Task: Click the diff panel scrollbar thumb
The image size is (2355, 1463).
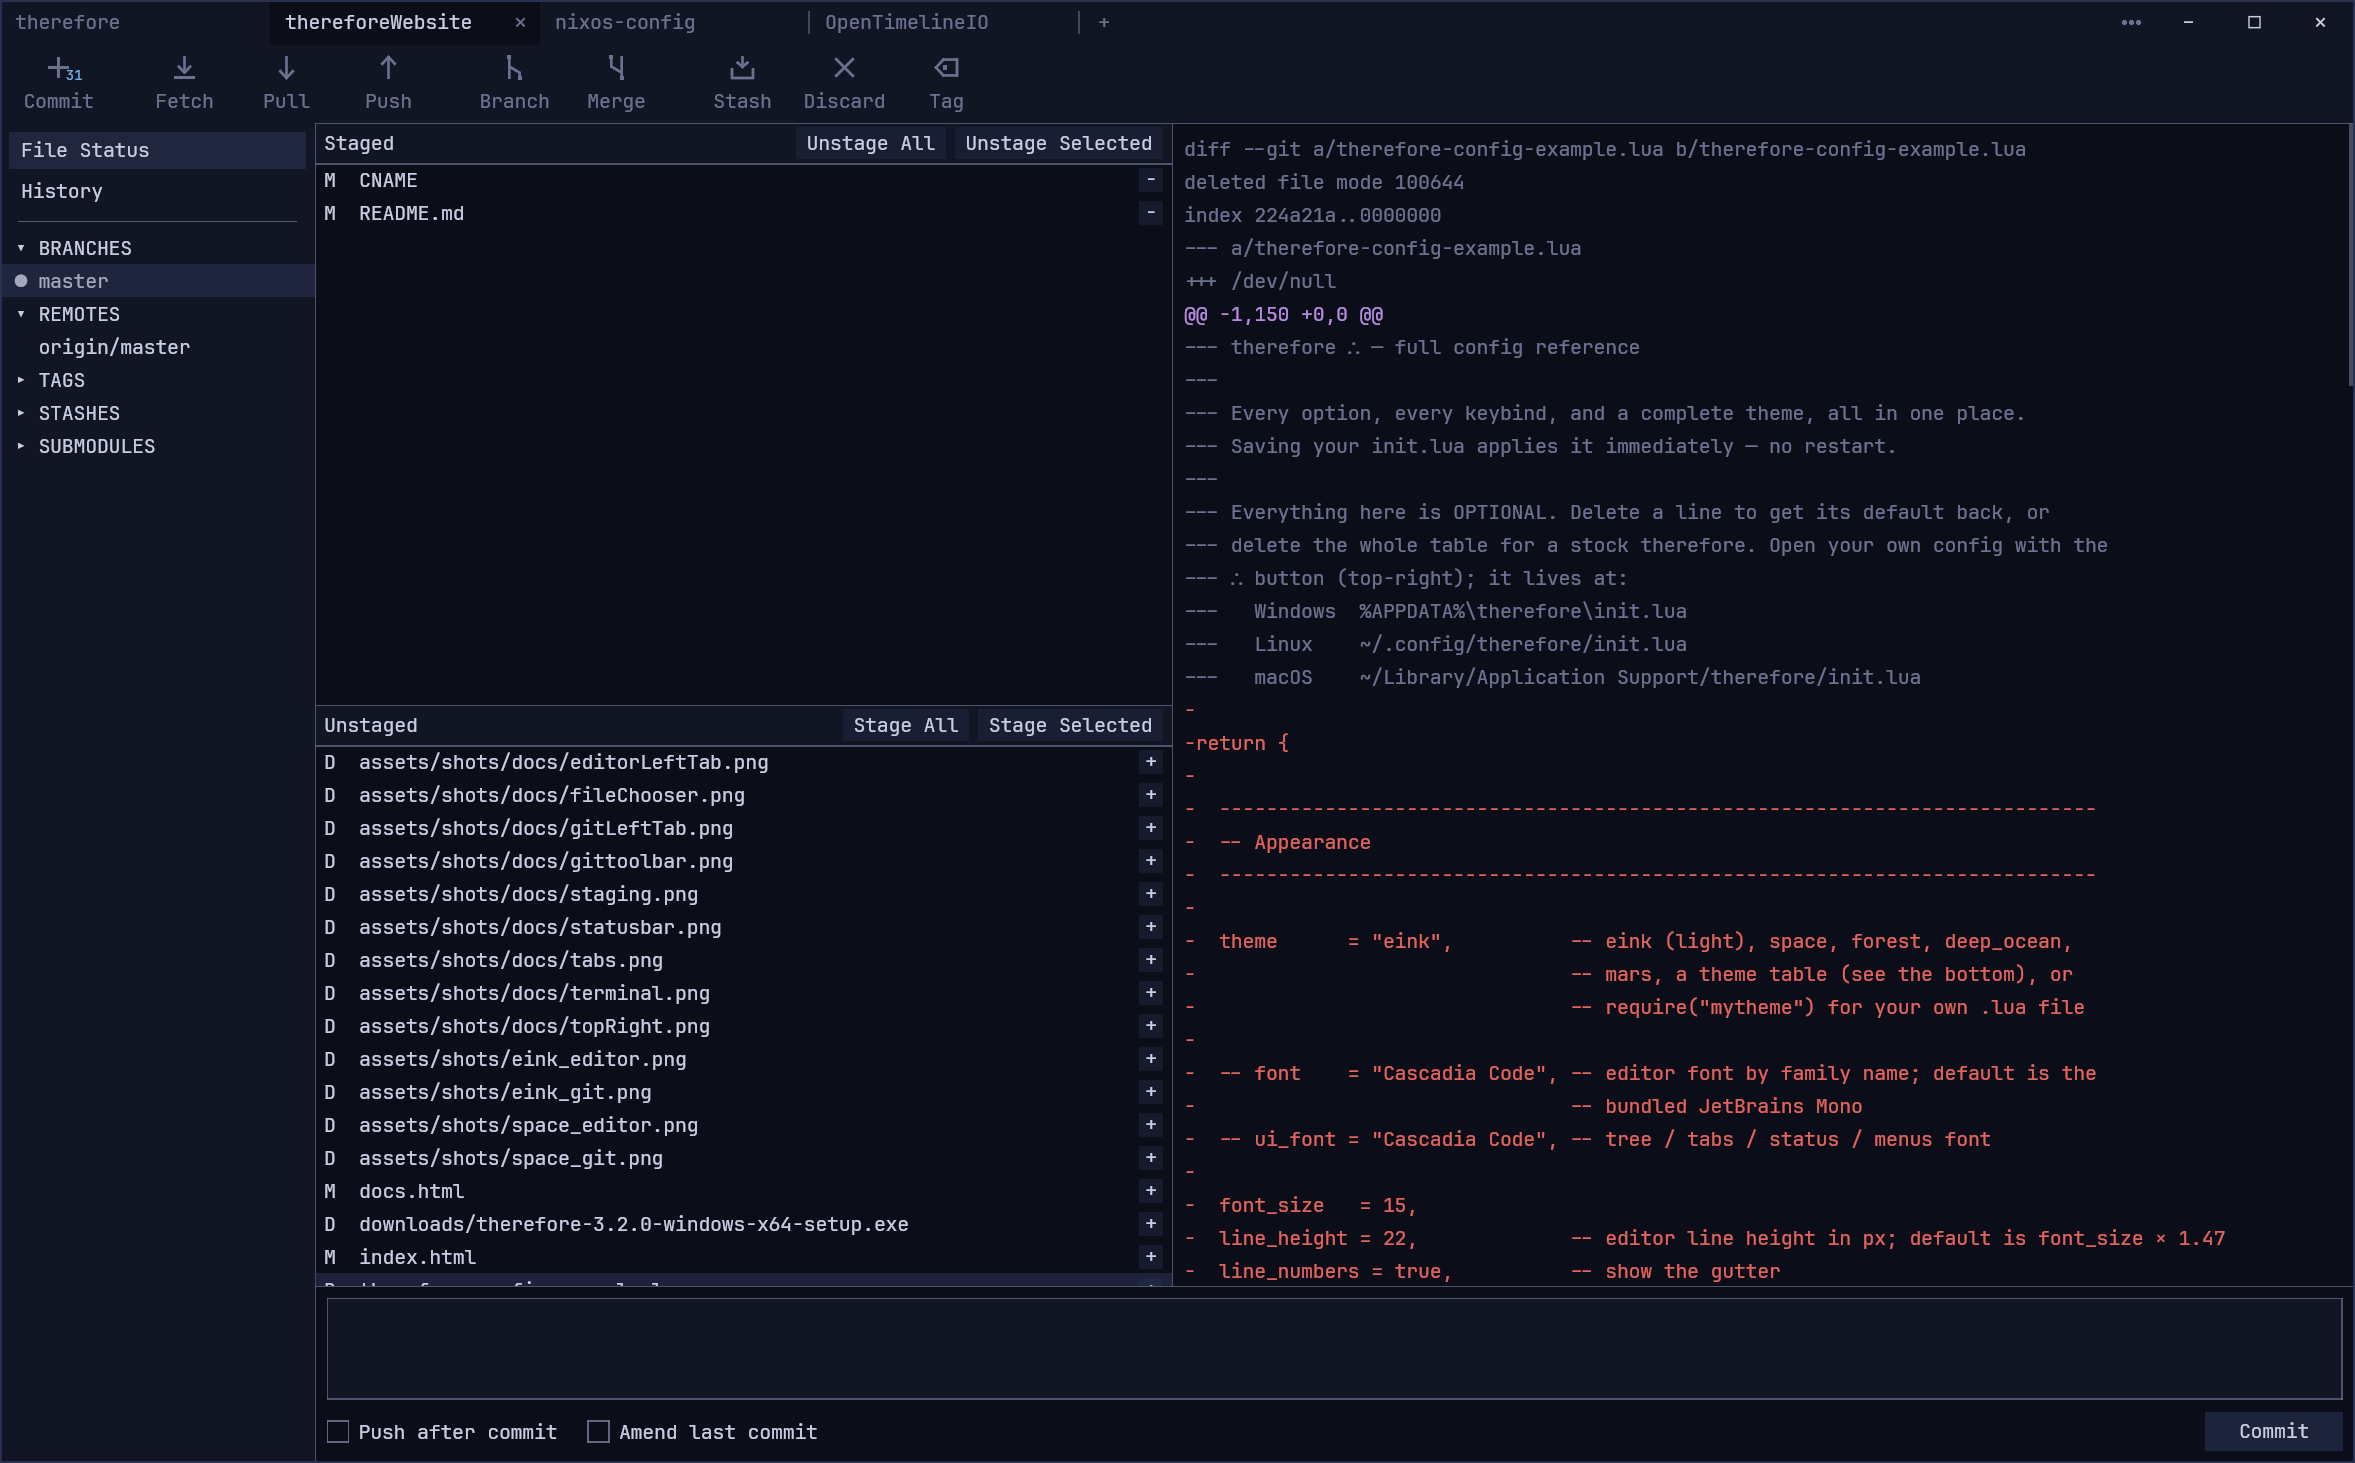Action: (x=2350, y=255)
